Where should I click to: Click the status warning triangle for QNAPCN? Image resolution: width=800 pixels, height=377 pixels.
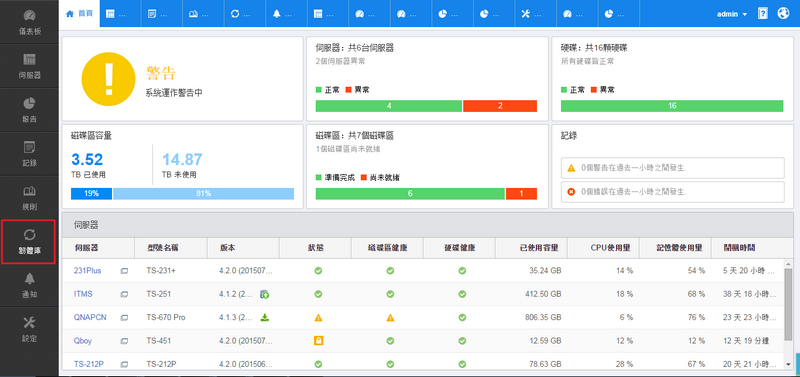point(318,317)
